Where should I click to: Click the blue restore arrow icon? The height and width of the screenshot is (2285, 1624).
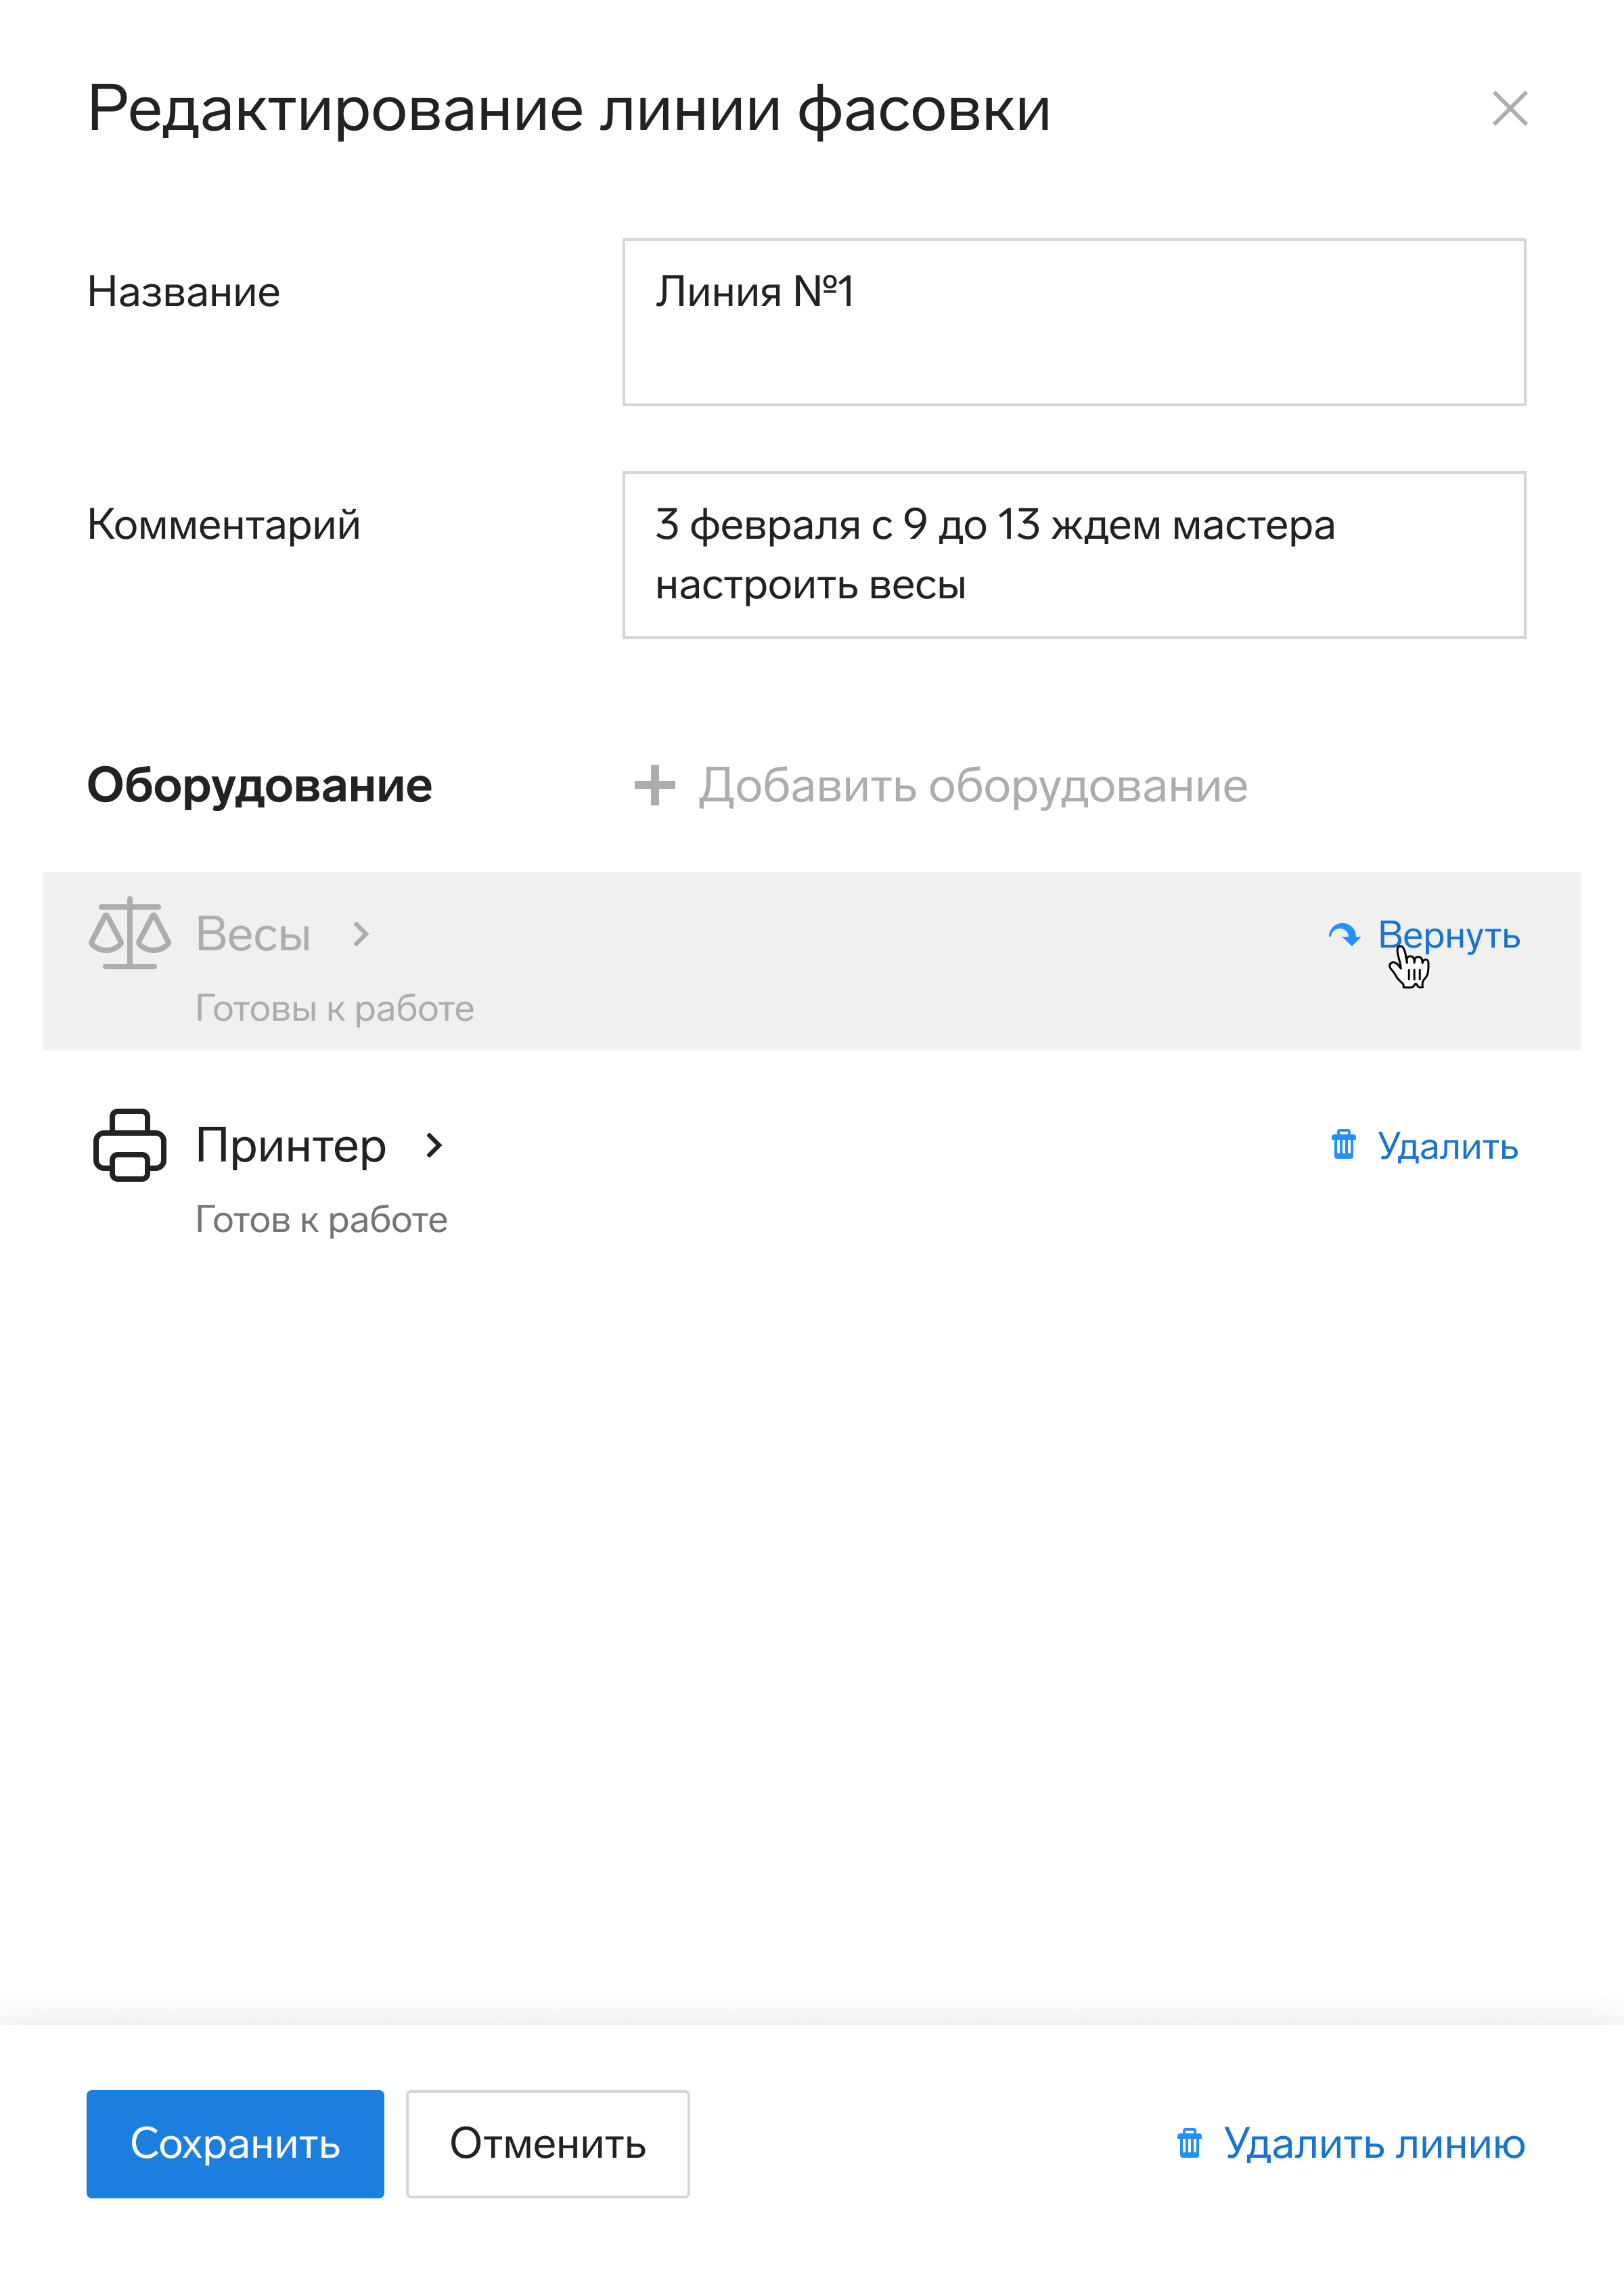tap(1344, 935)
